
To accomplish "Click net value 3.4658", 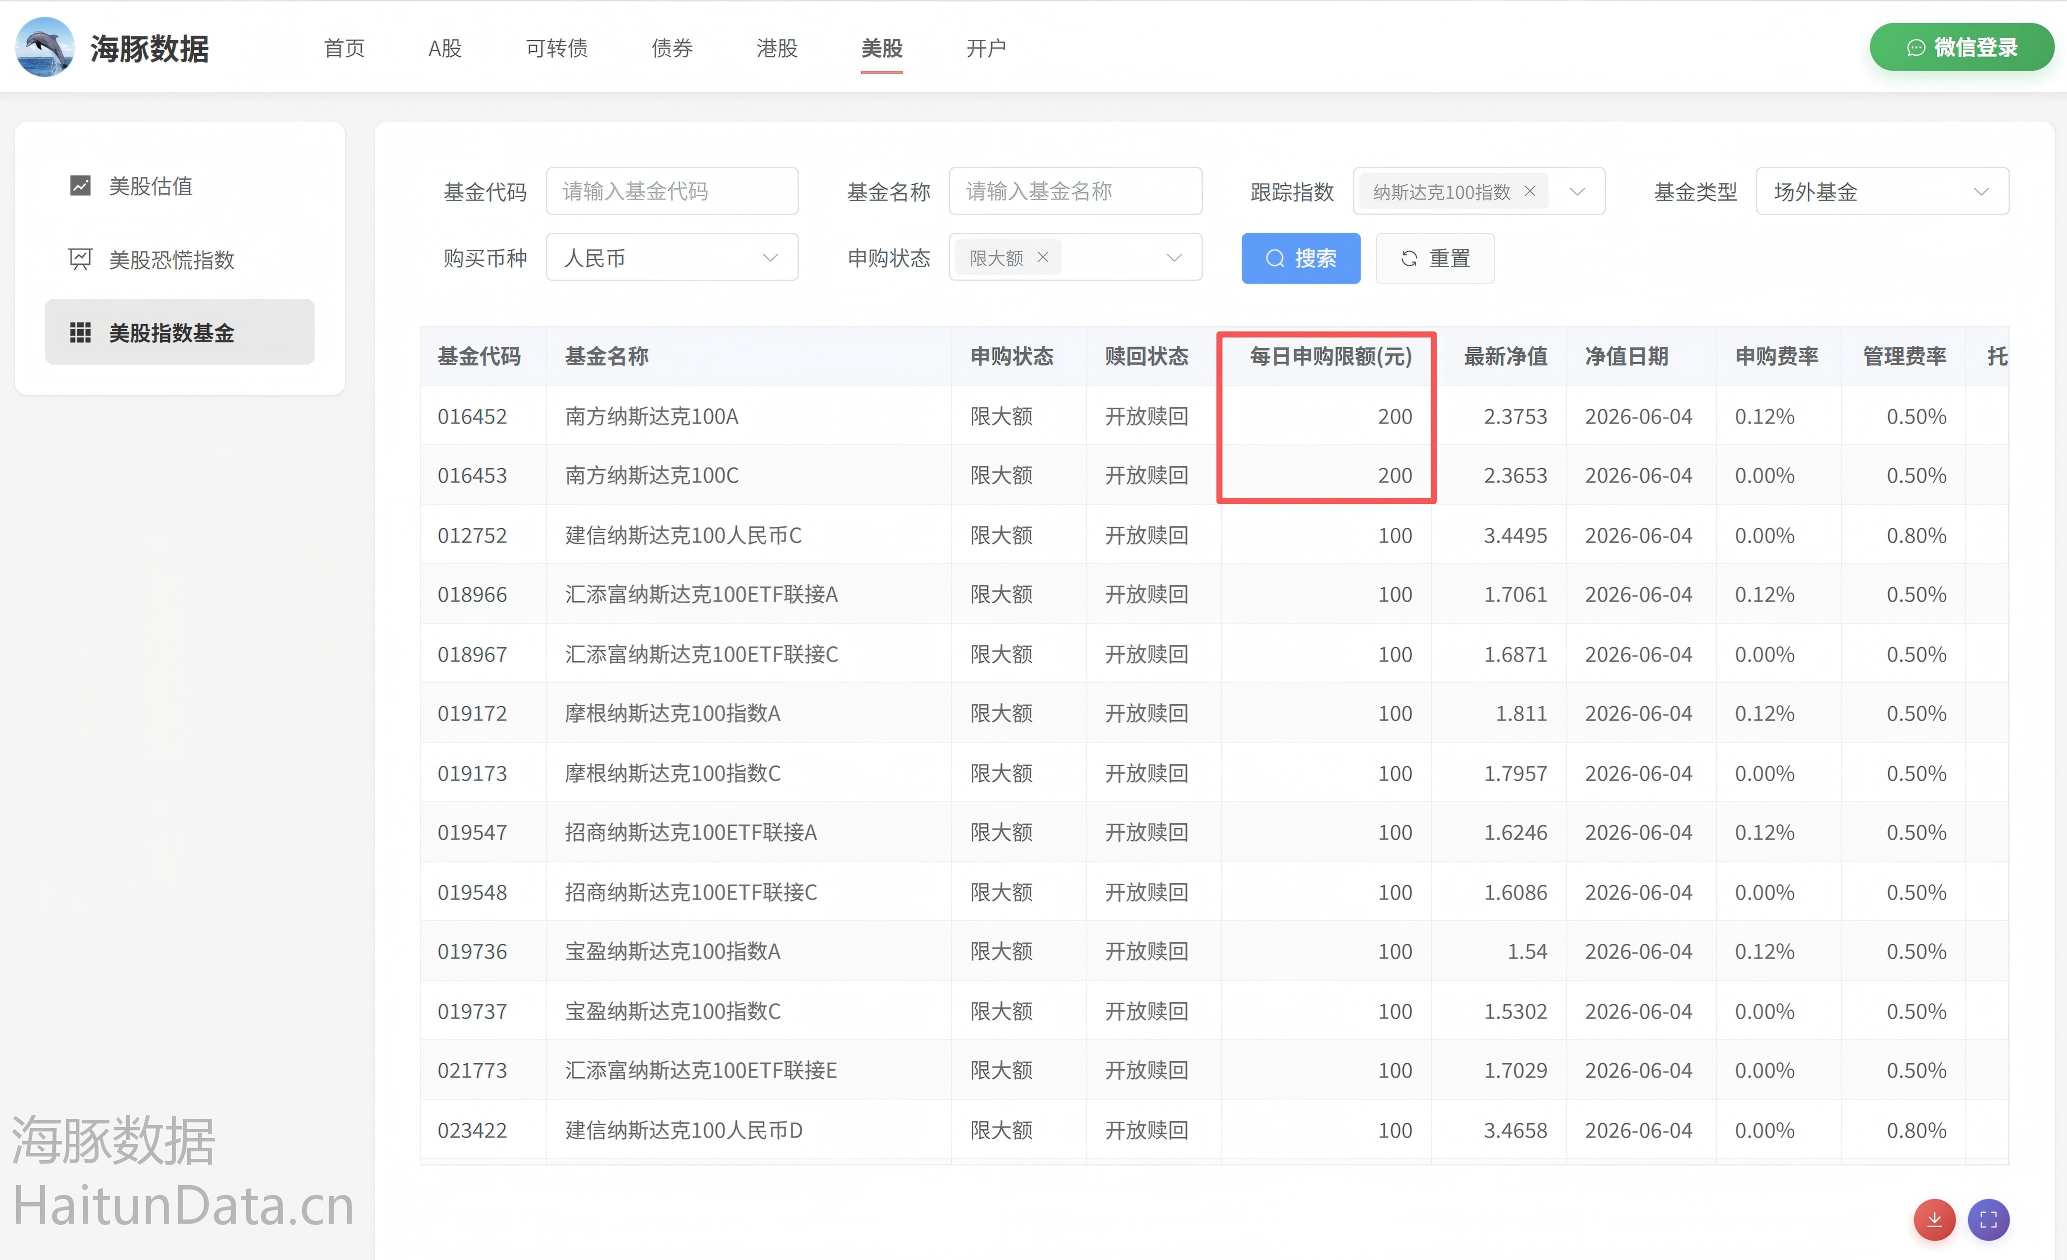I will point(1515,1130).
